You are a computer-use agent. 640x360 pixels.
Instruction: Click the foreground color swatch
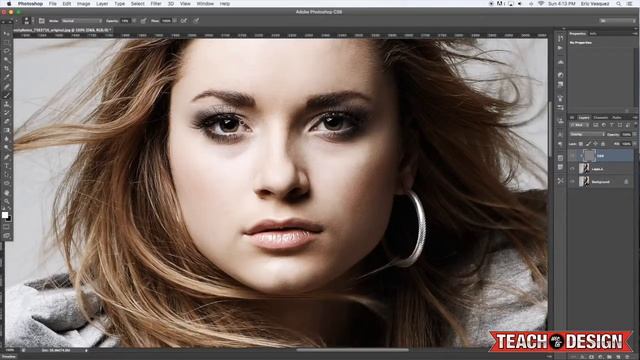pos(4,215)
